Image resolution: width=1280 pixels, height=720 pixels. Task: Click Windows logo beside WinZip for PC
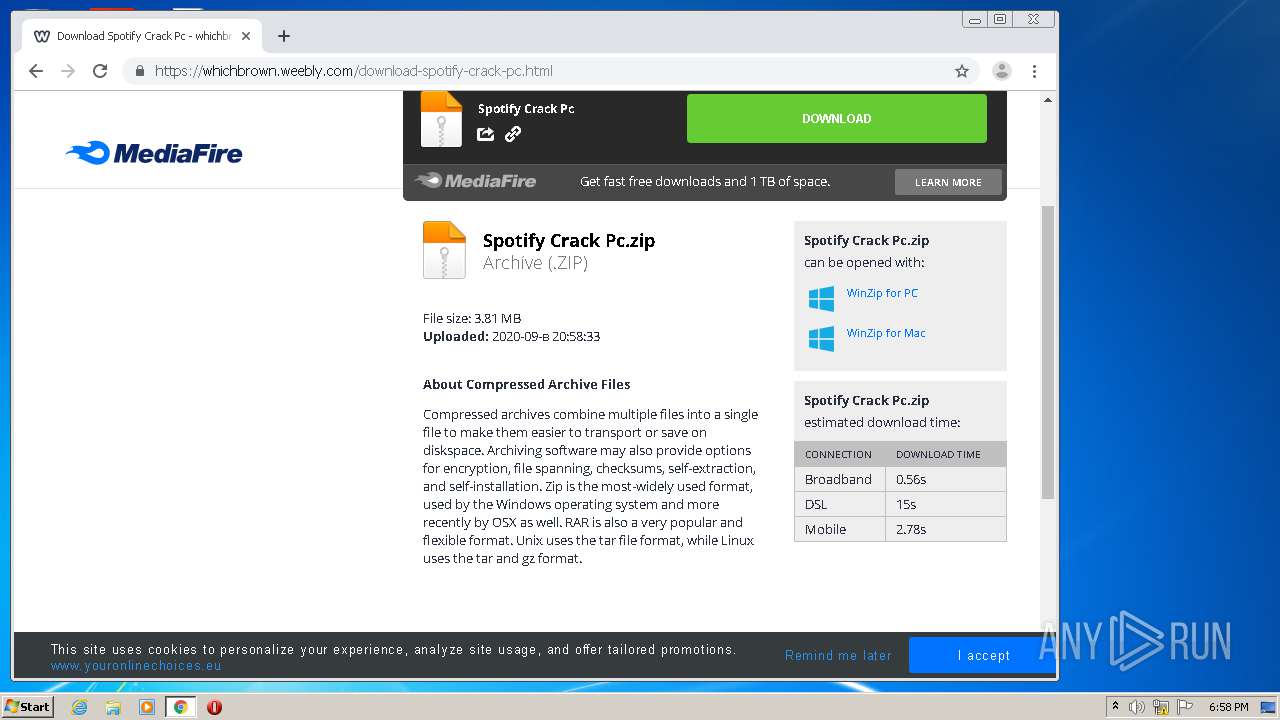click(821, 298)
